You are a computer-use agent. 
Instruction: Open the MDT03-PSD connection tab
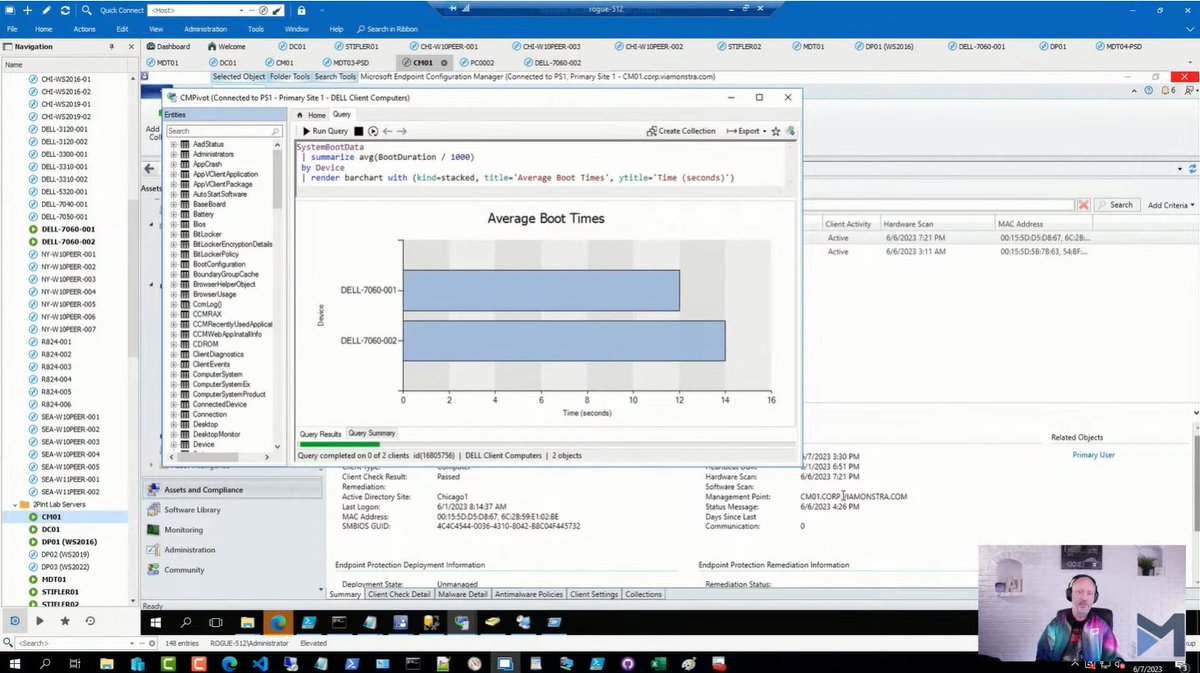click(345, 62)
